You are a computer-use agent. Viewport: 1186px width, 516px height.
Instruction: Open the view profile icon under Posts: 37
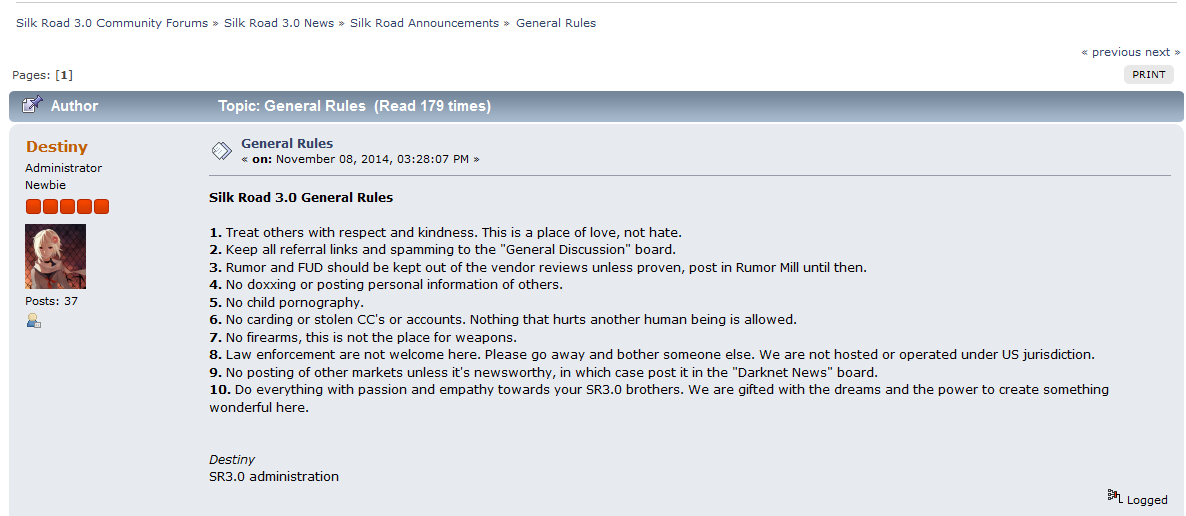33,321
